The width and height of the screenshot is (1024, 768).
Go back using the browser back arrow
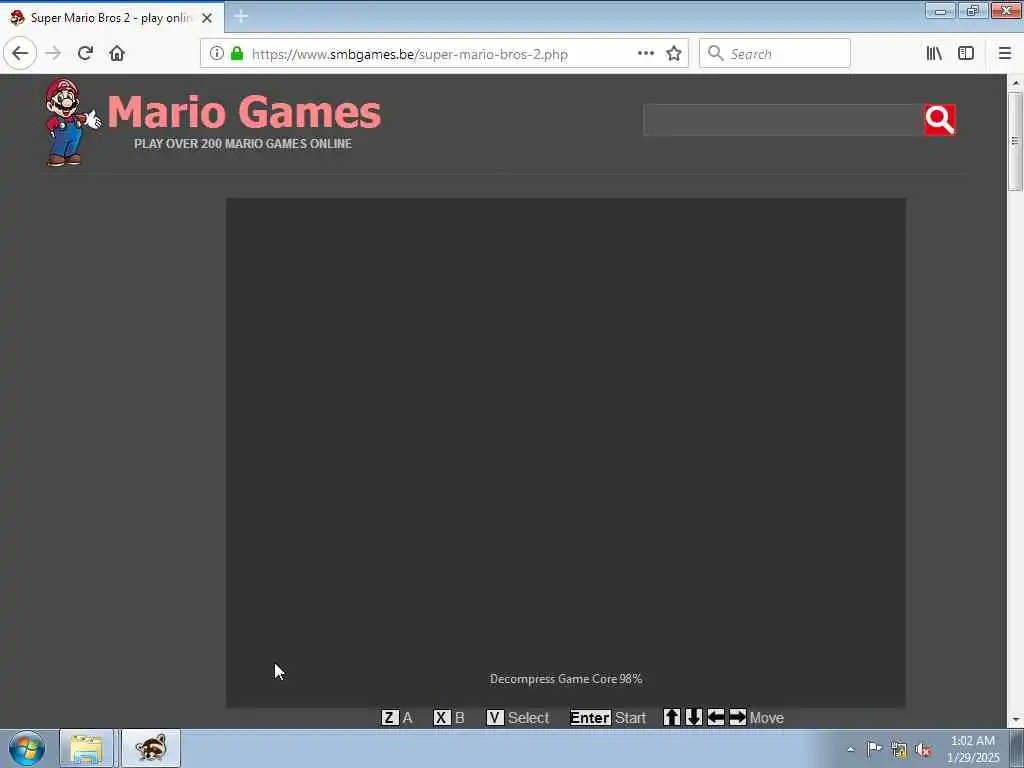coord(20,54)
